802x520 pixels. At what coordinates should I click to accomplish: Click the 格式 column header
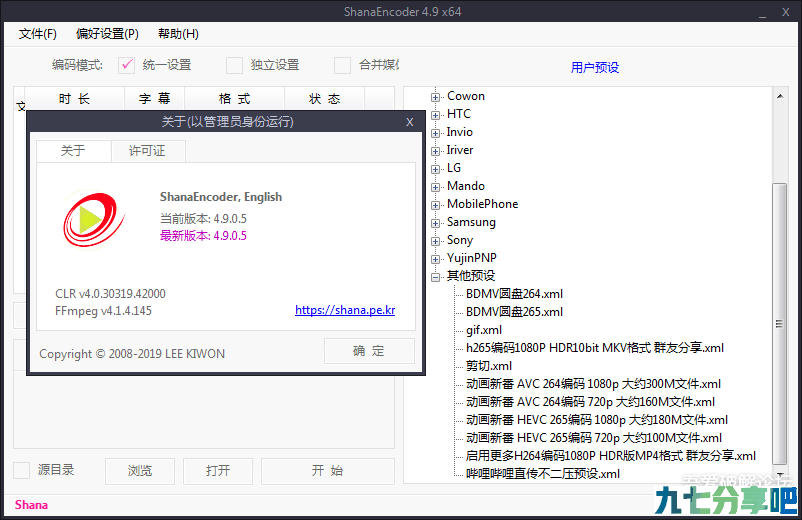(234, 99)
